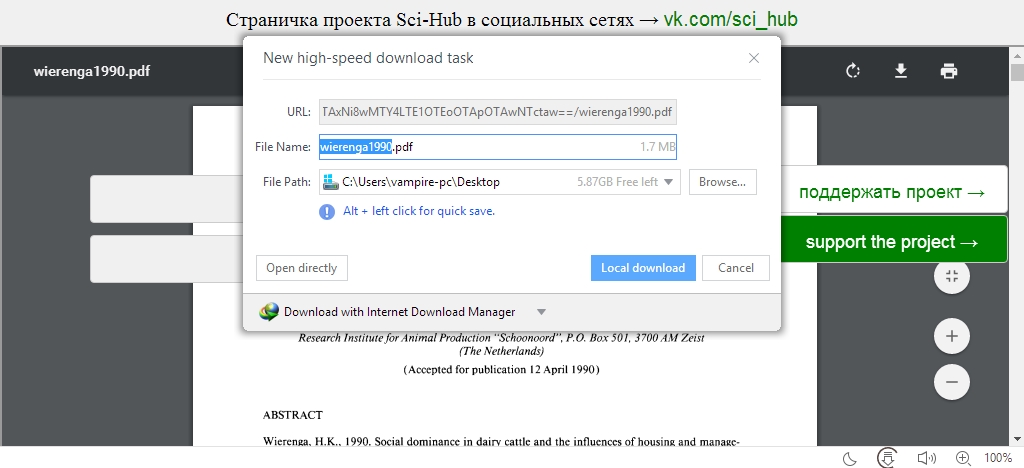Click Download with Internet Download Manager
This screenshot has width=1024, height=468.
[400, 312]
